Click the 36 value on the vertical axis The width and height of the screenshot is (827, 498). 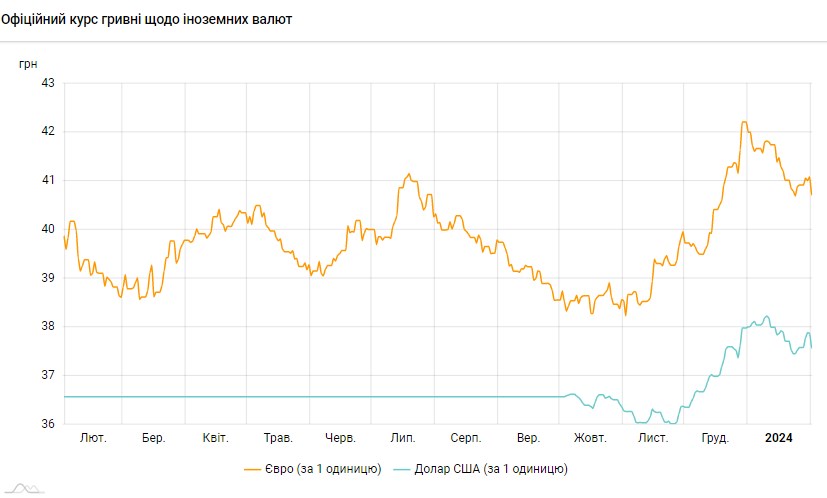click(x=47, y=424)
